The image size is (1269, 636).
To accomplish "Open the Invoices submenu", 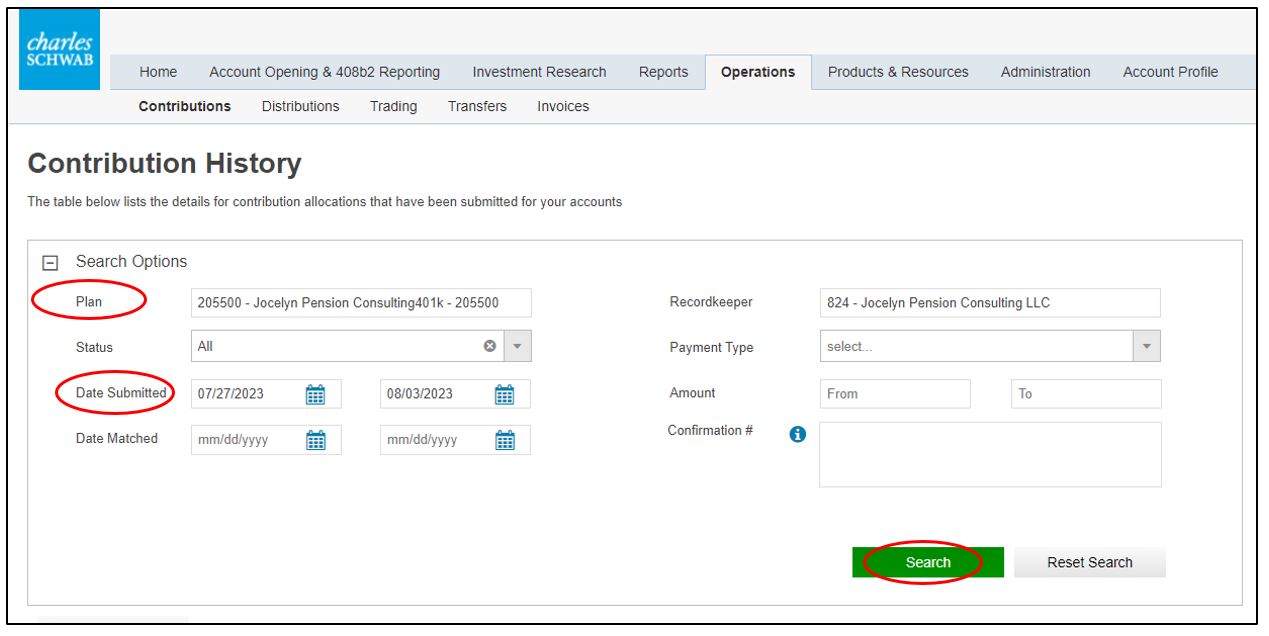I will [x=562, y=106].
